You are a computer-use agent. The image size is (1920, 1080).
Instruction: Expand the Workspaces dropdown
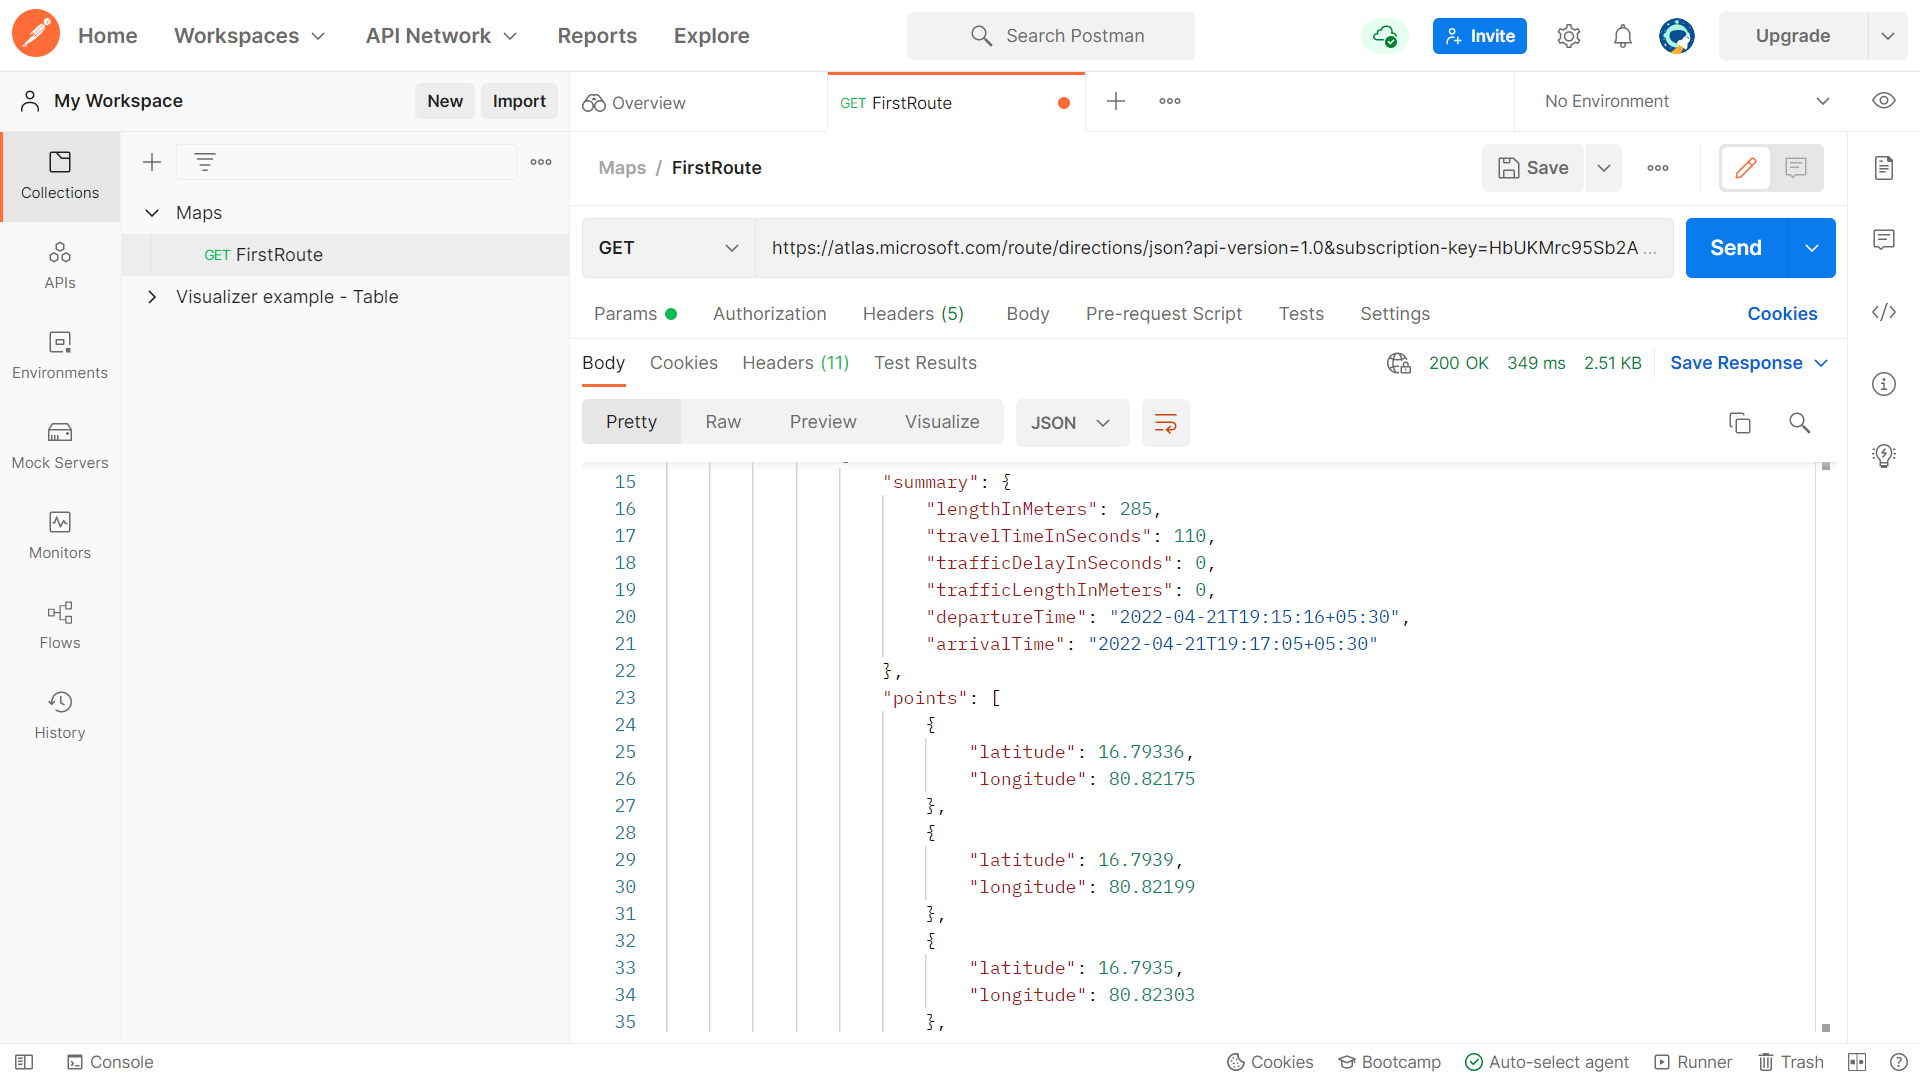[250, 36]
